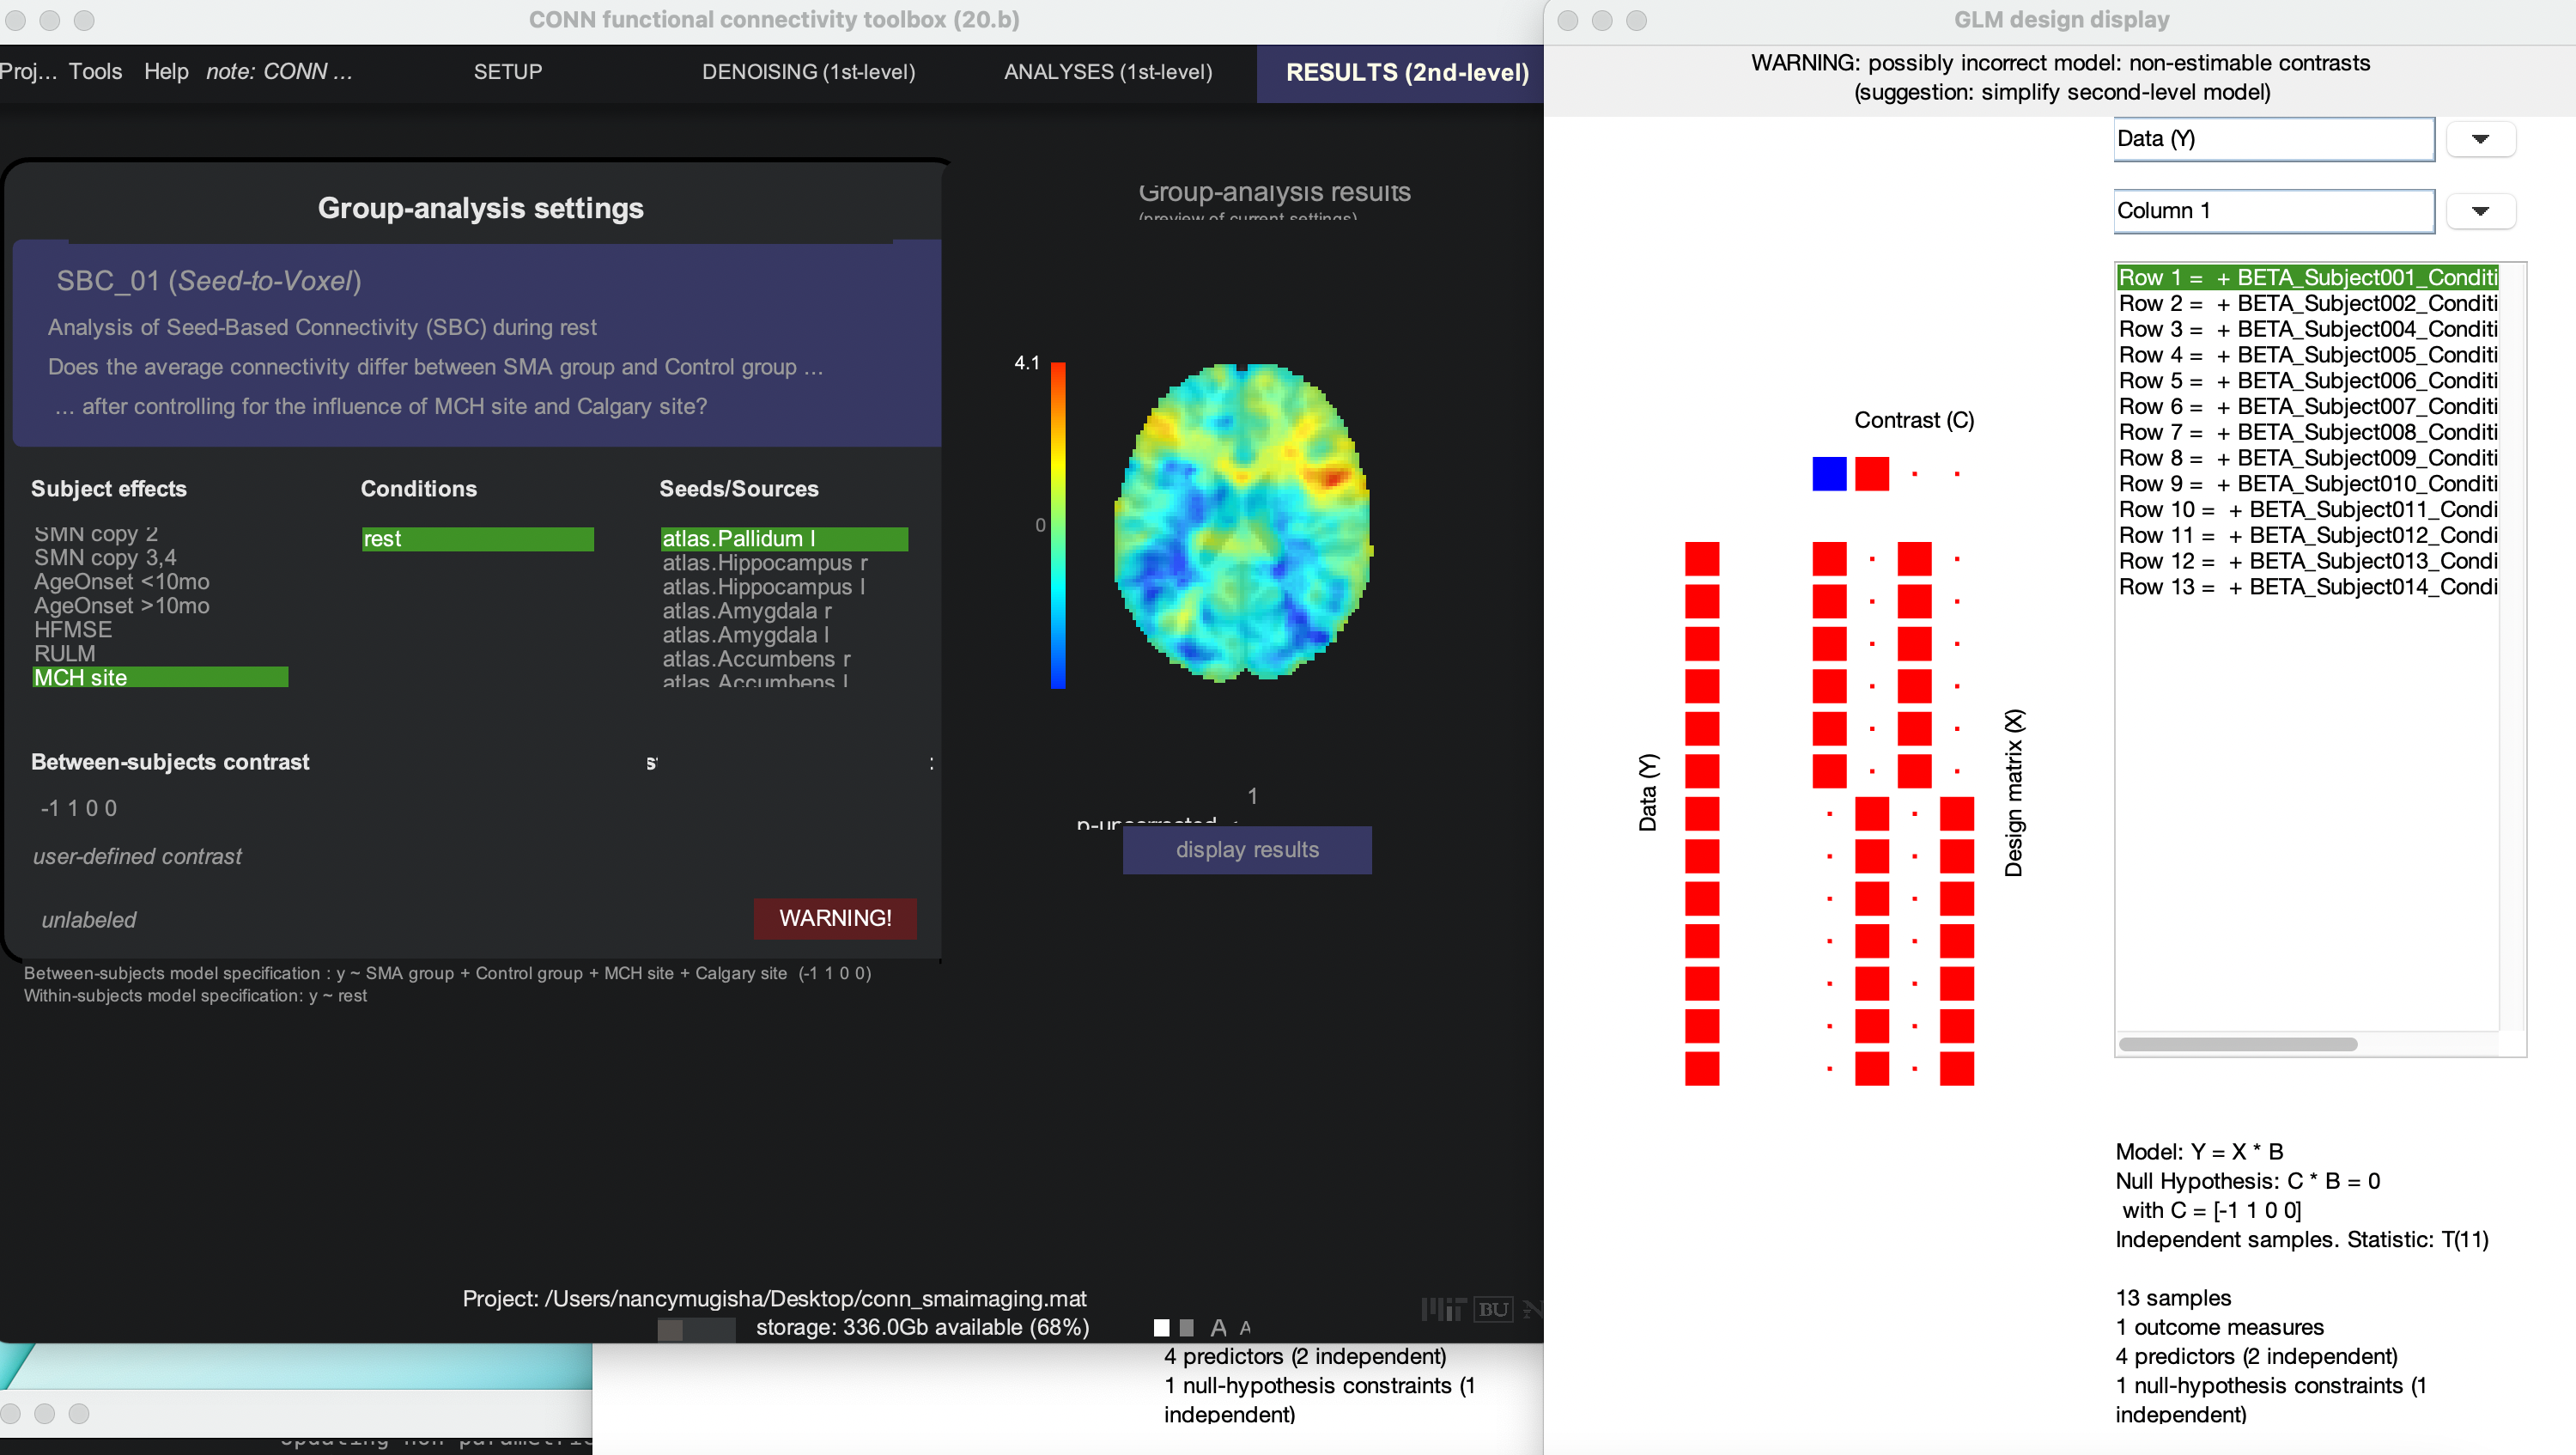Select atlas.Hippocampus r seed

pos(764,563)
